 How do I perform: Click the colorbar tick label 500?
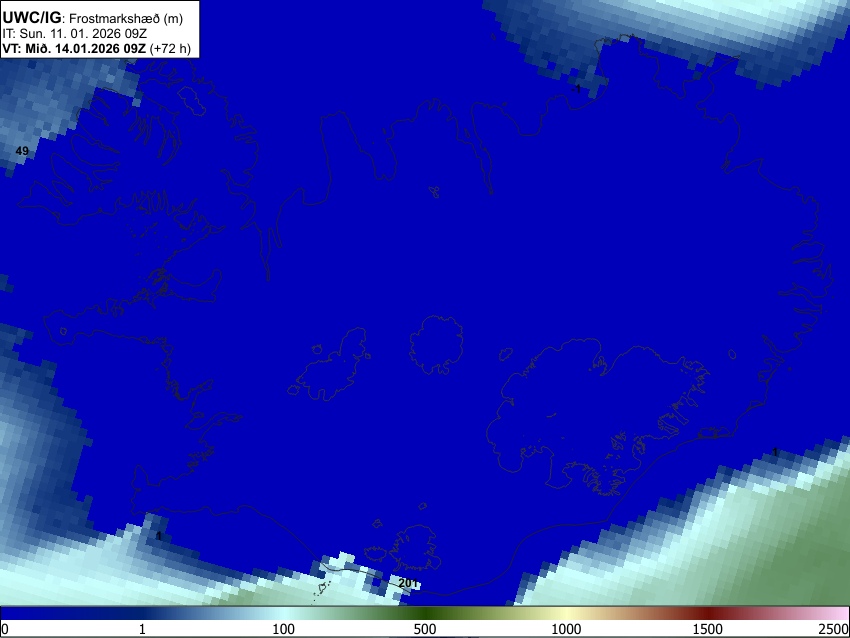click(x=425, y=629)
